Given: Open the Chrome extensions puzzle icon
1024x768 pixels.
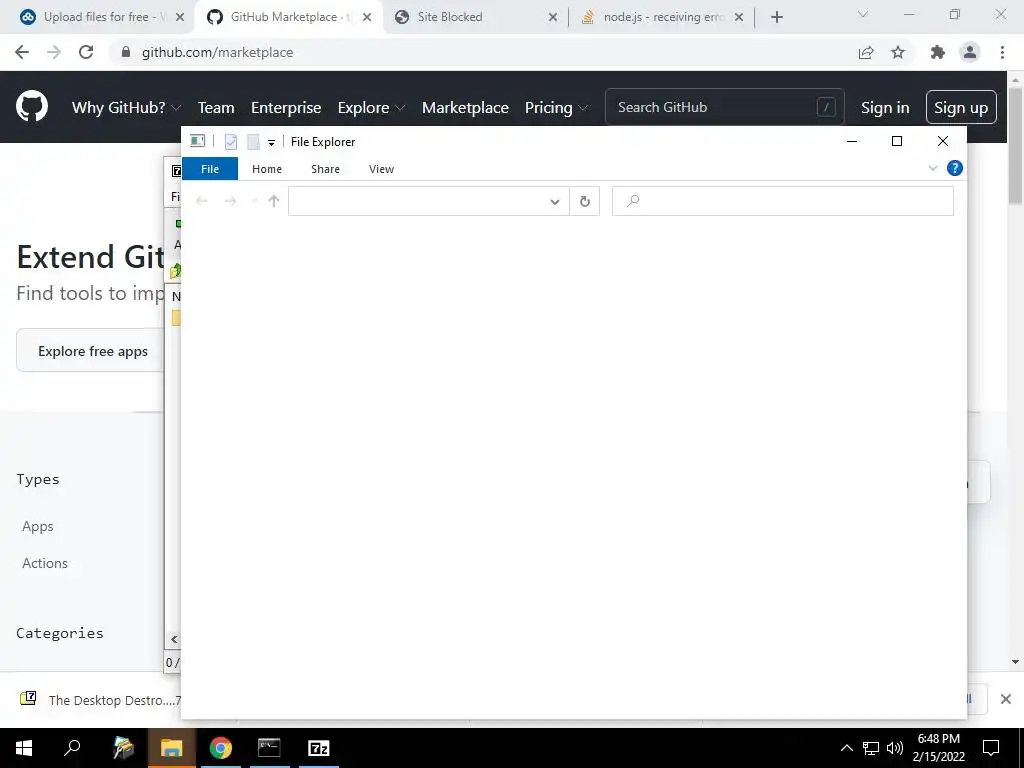Looking at the screenshot, I should (938, 52).
